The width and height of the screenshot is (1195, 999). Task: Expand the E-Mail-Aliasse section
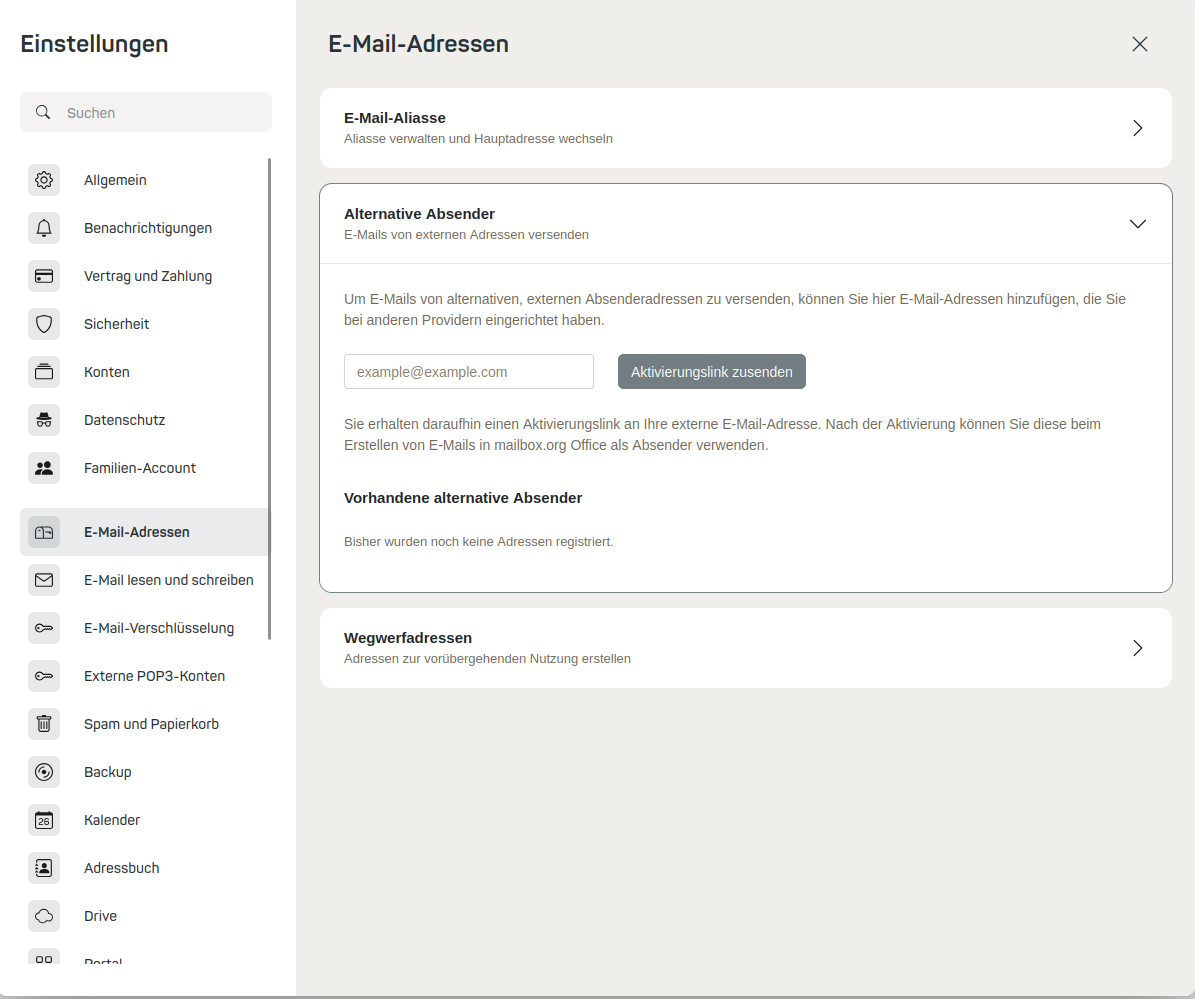coord(745,128)
